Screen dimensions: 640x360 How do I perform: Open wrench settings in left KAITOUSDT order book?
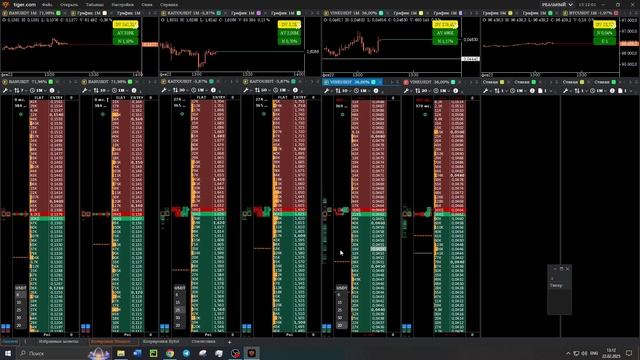tap(164, 90)
